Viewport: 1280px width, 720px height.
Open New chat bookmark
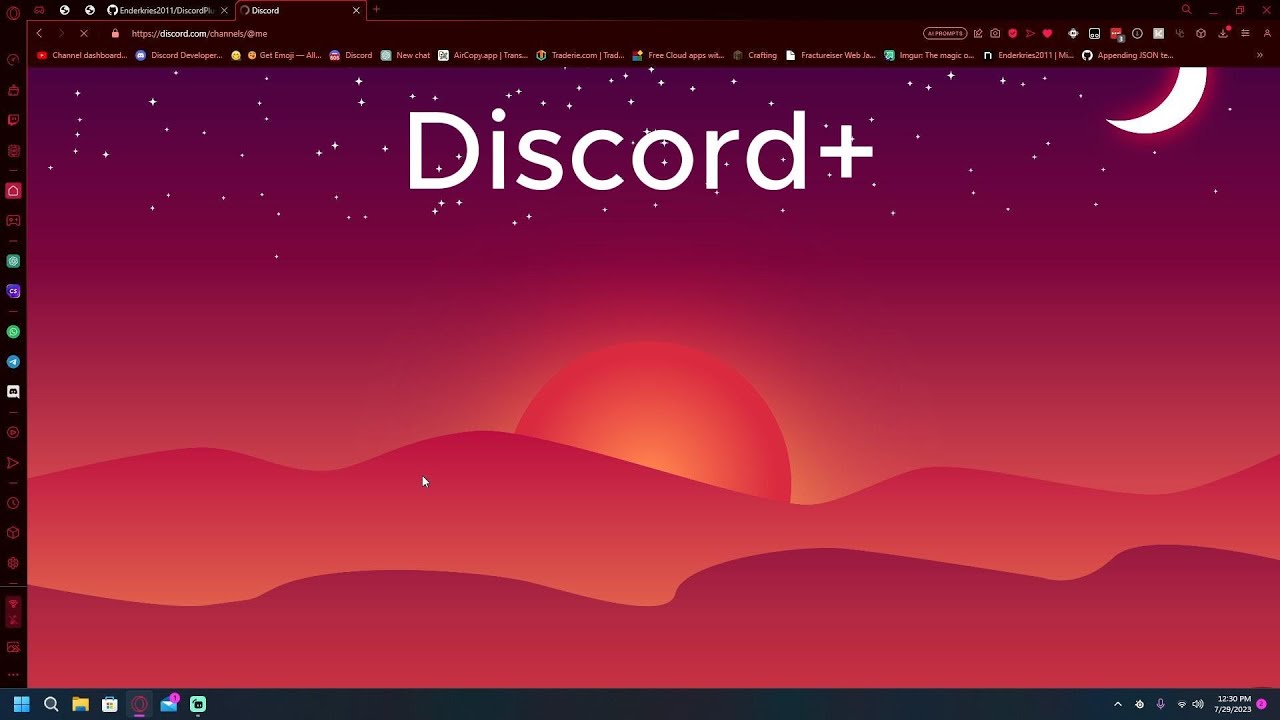pyautogui.click(x=405, y=55)
